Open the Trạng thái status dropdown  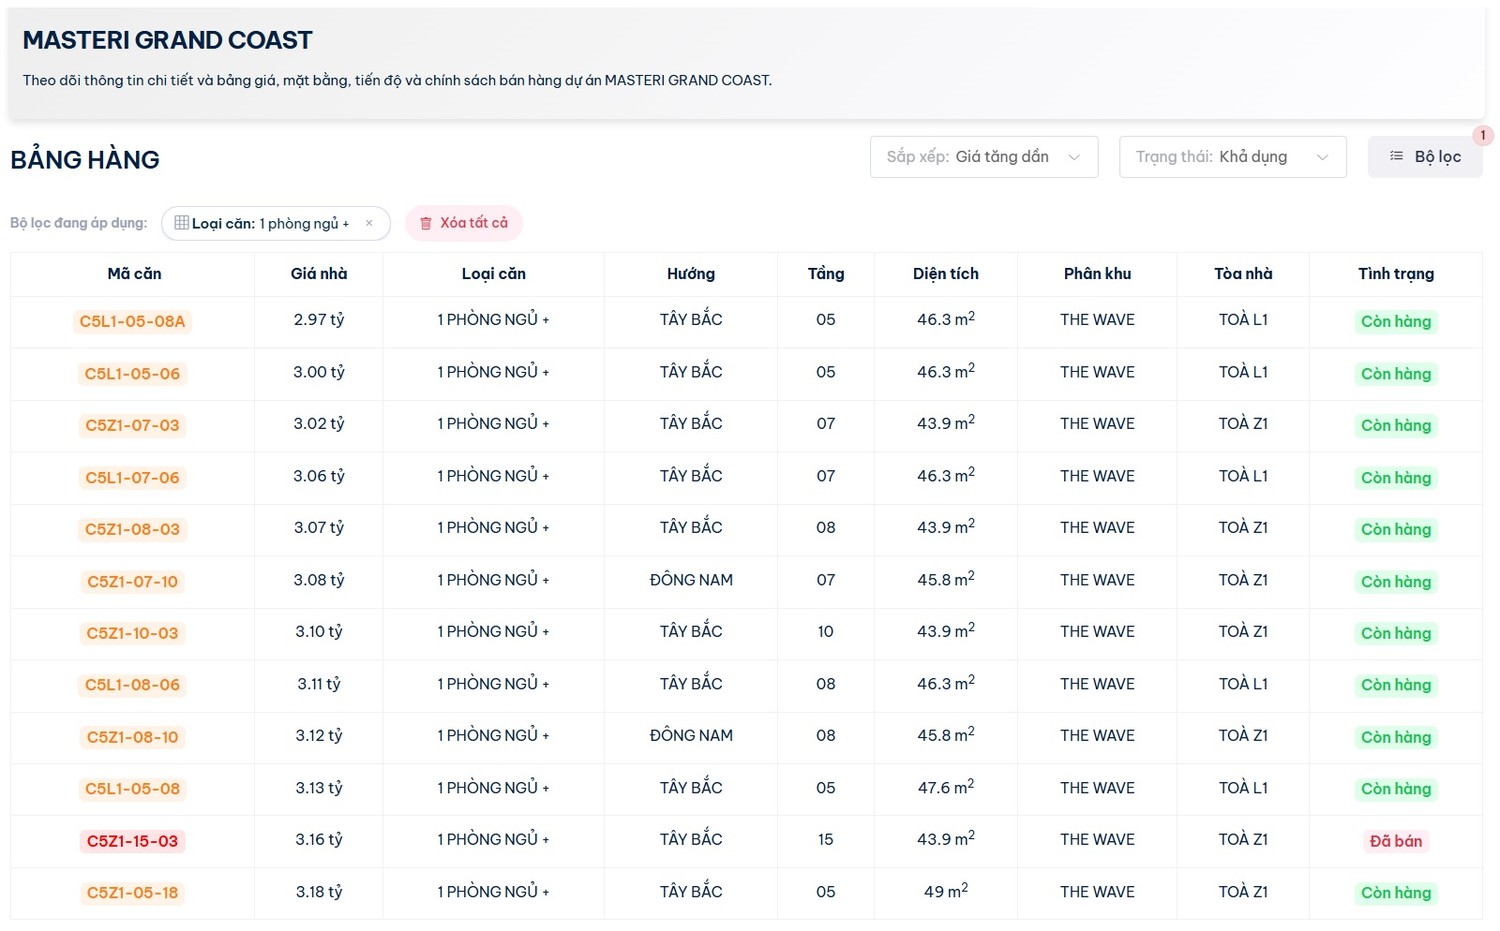pyautogui.click(x=1232, y=157)
